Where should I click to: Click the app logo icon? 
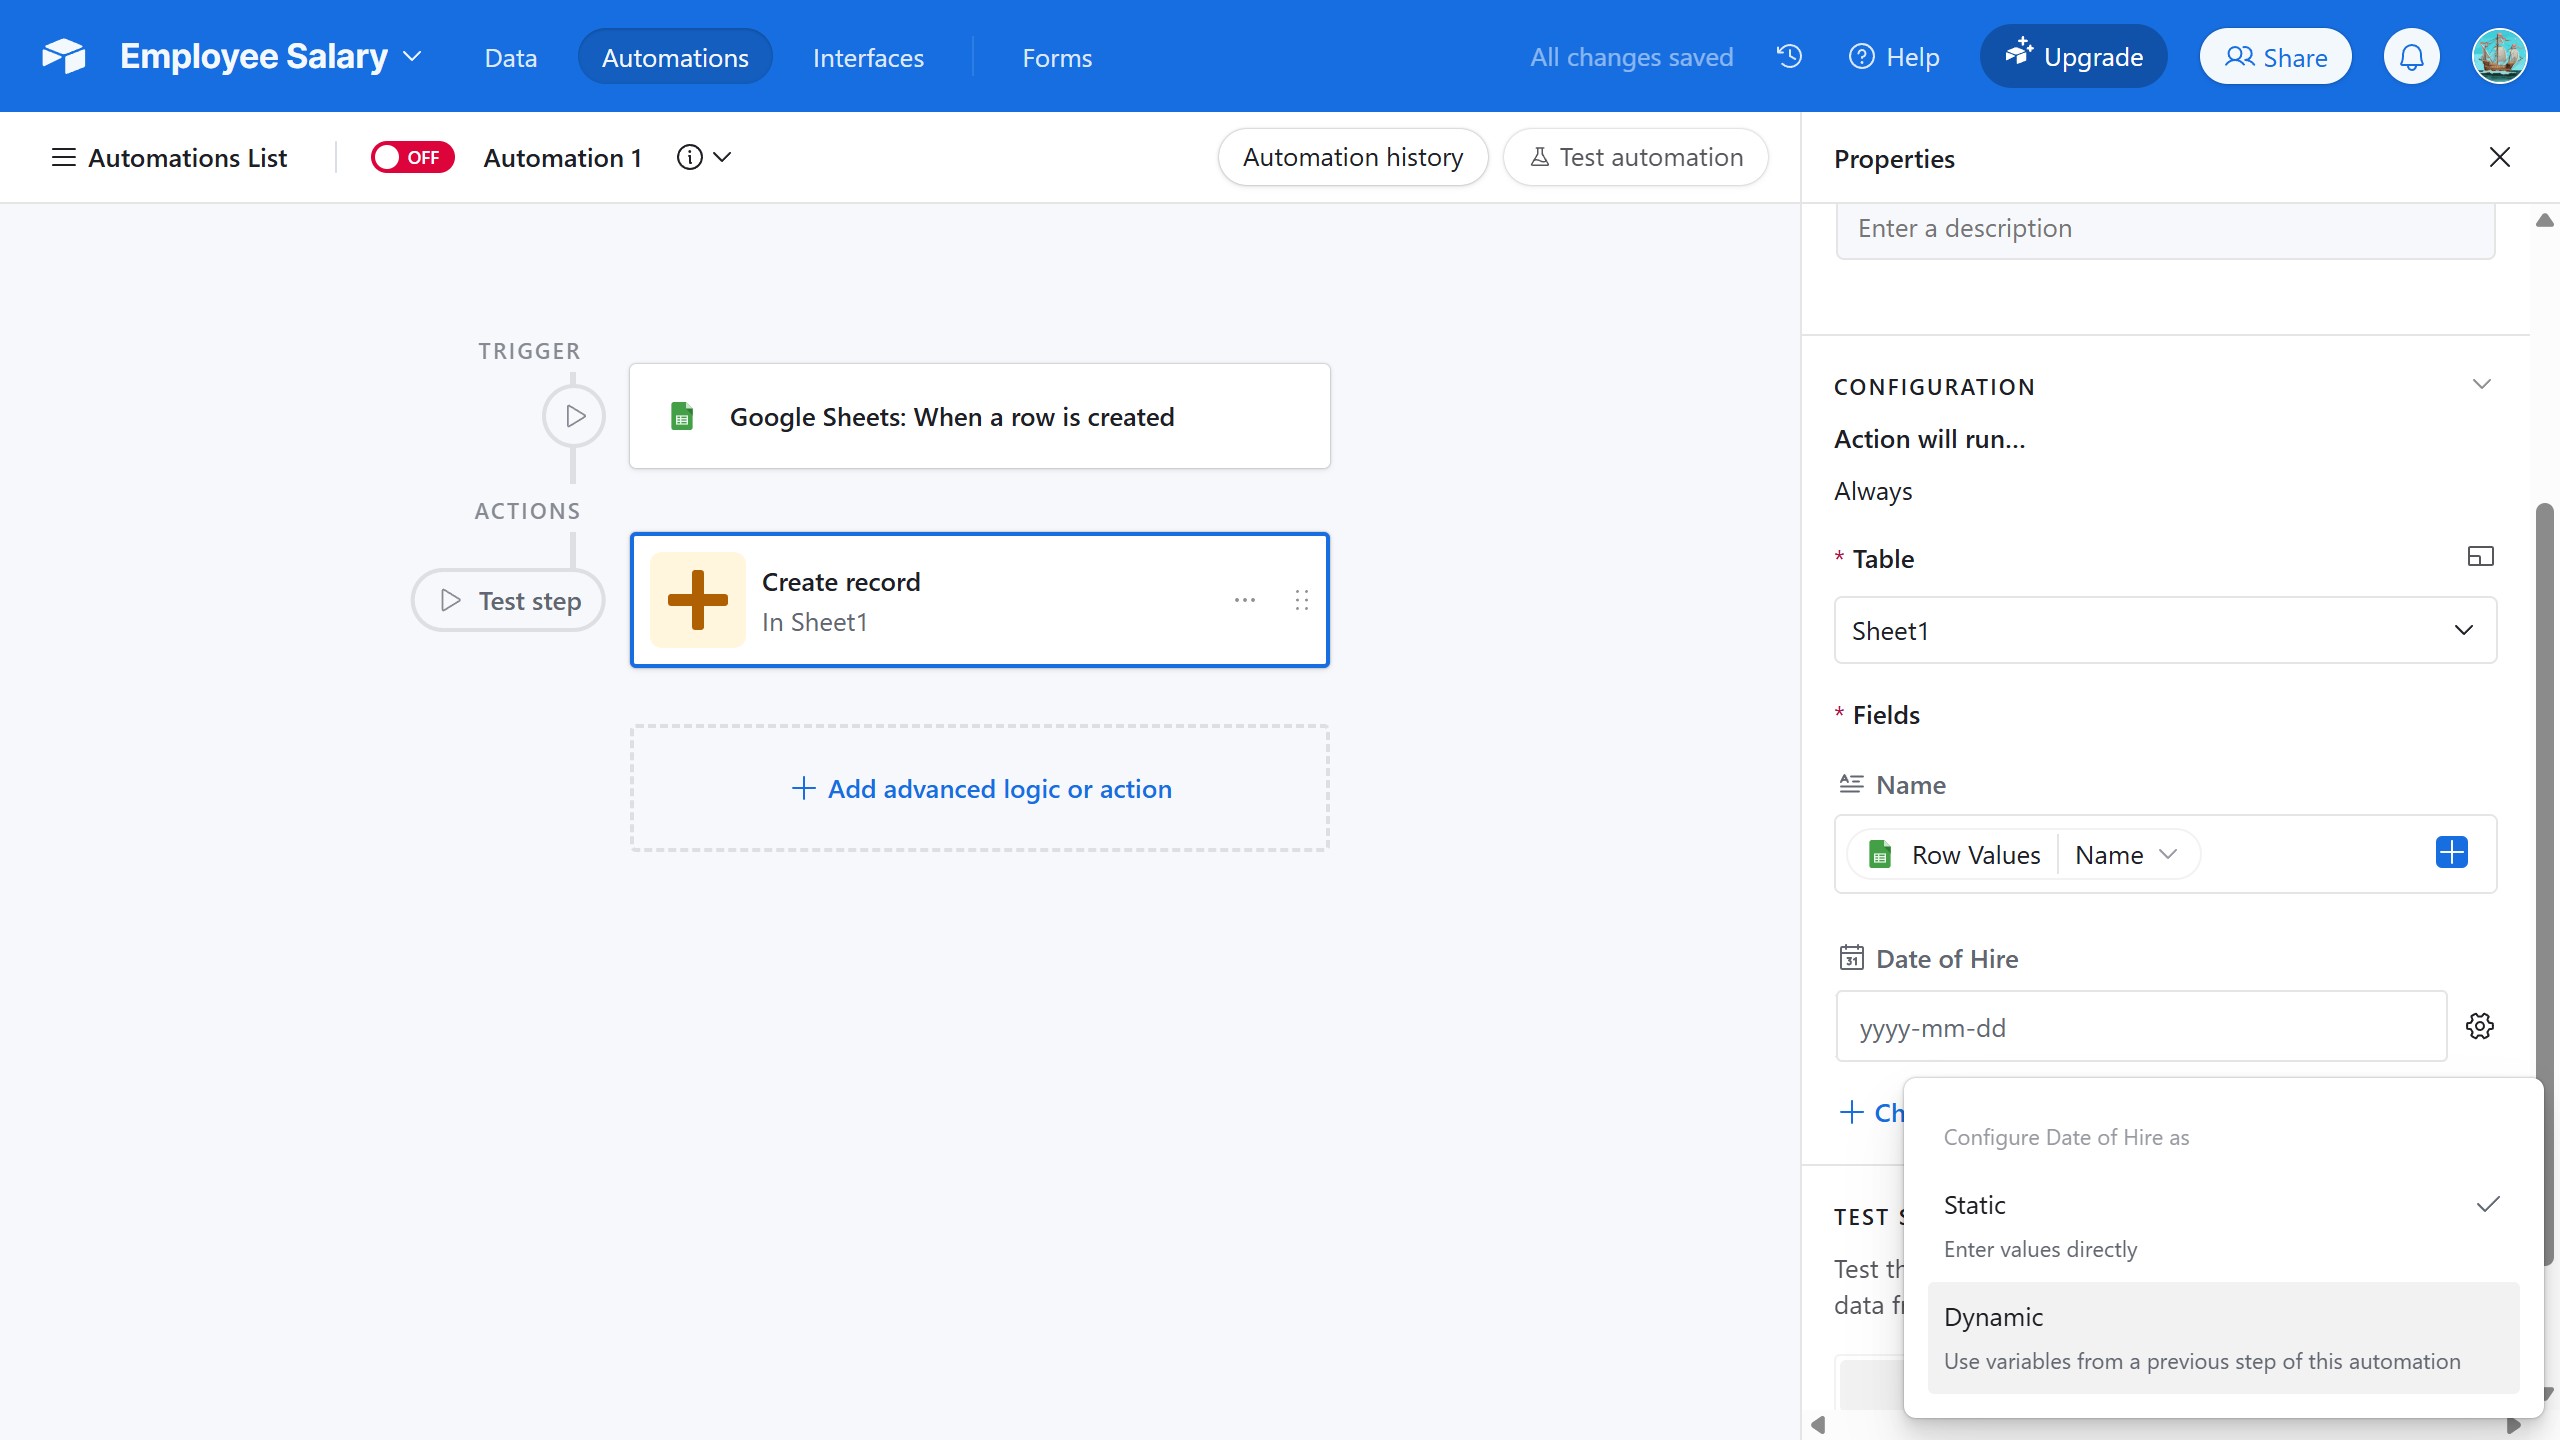pyautogui.click(x=64, y=56)
